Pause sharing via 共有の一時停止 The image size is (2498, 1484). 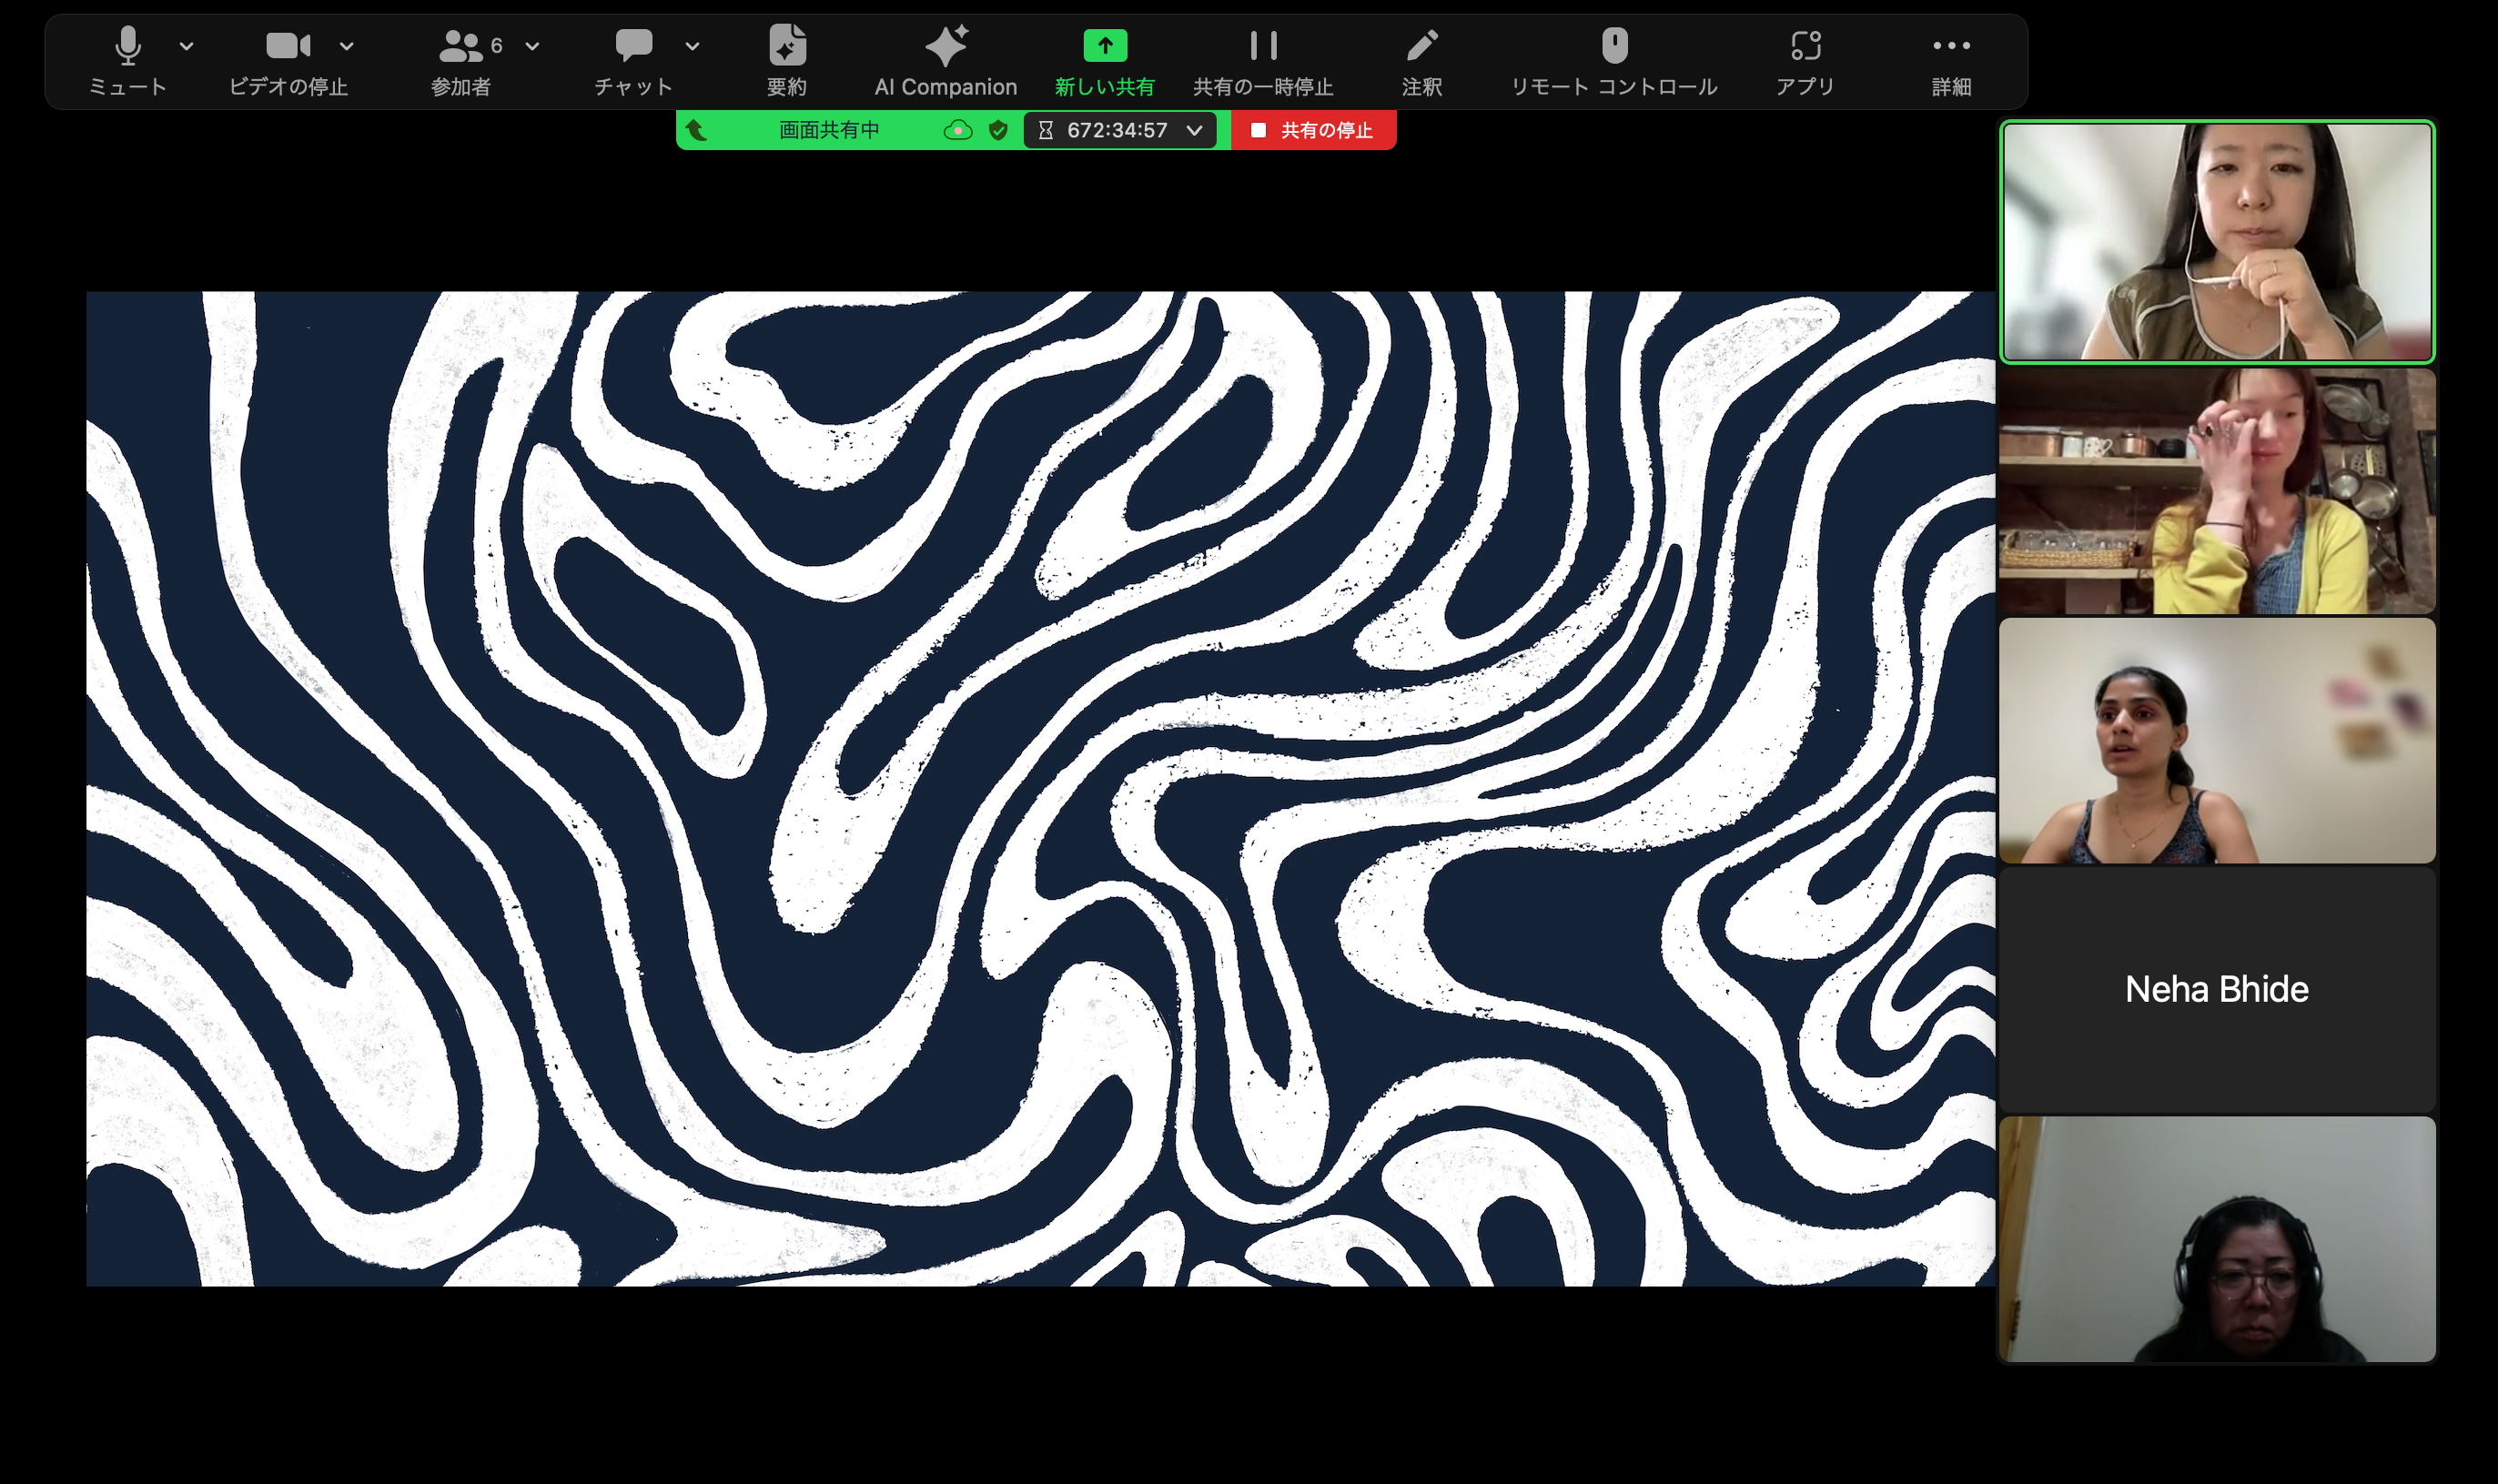click(1263, 47)
